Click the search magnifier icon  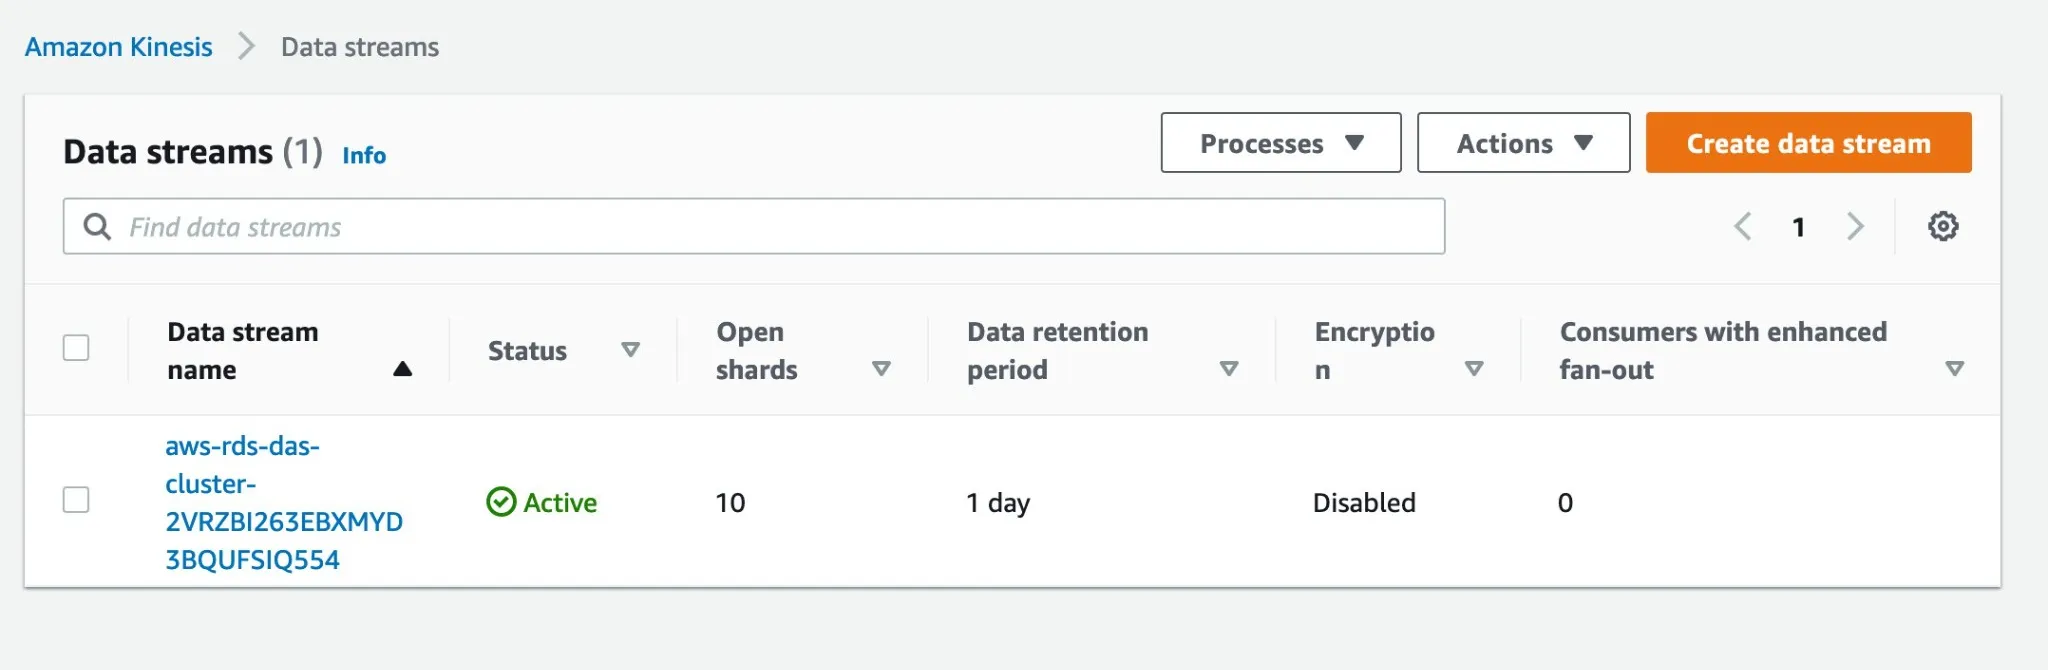[x=97, y=227]
